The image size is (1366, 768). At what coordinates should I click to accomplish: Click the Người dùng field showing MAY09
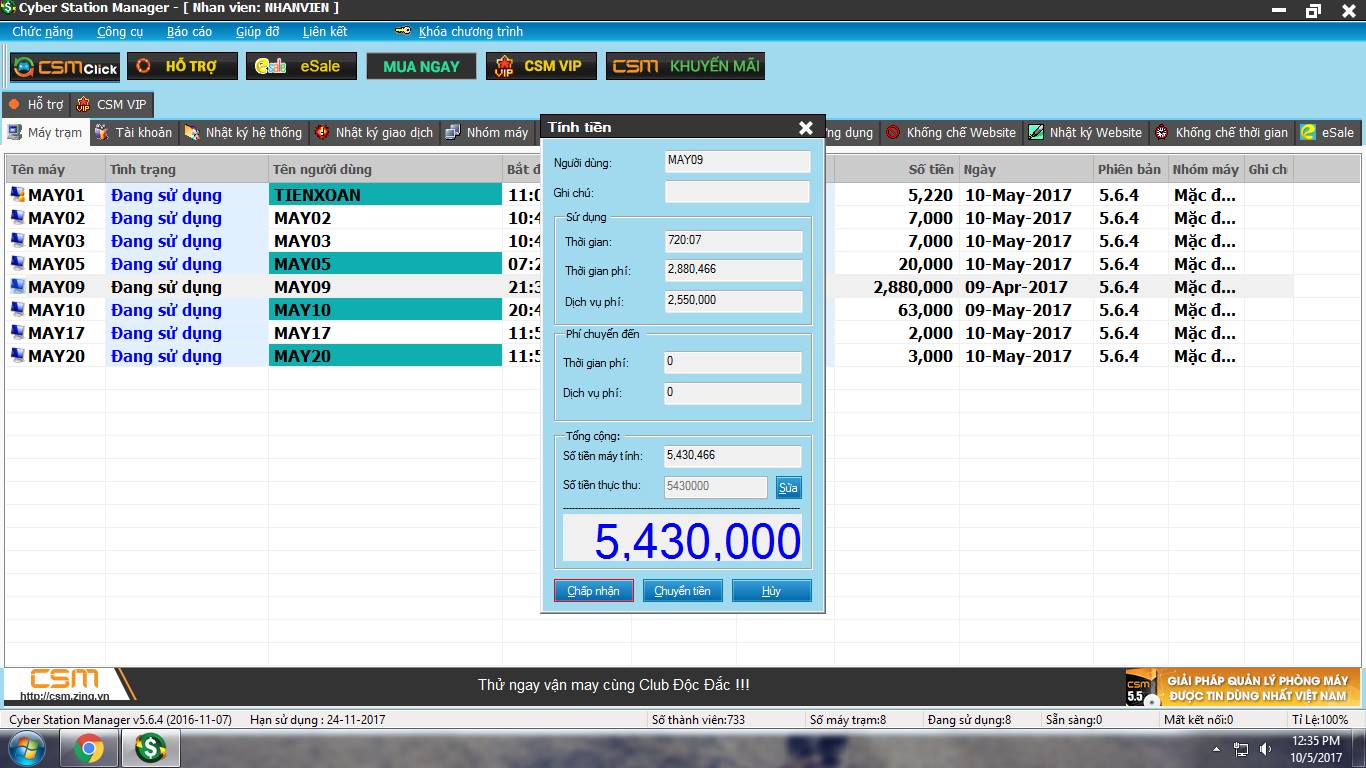pyautogui.click(x=737, y=162)
